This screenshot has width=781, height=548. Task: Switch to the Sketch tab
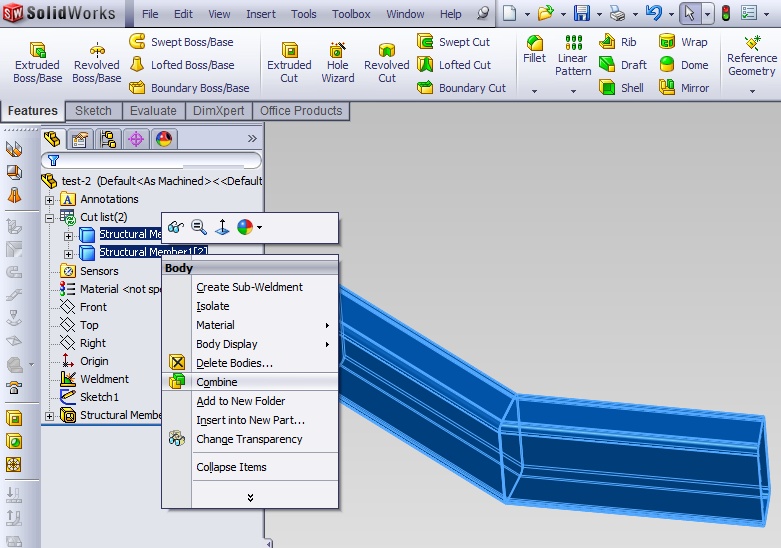coord(94,111)
